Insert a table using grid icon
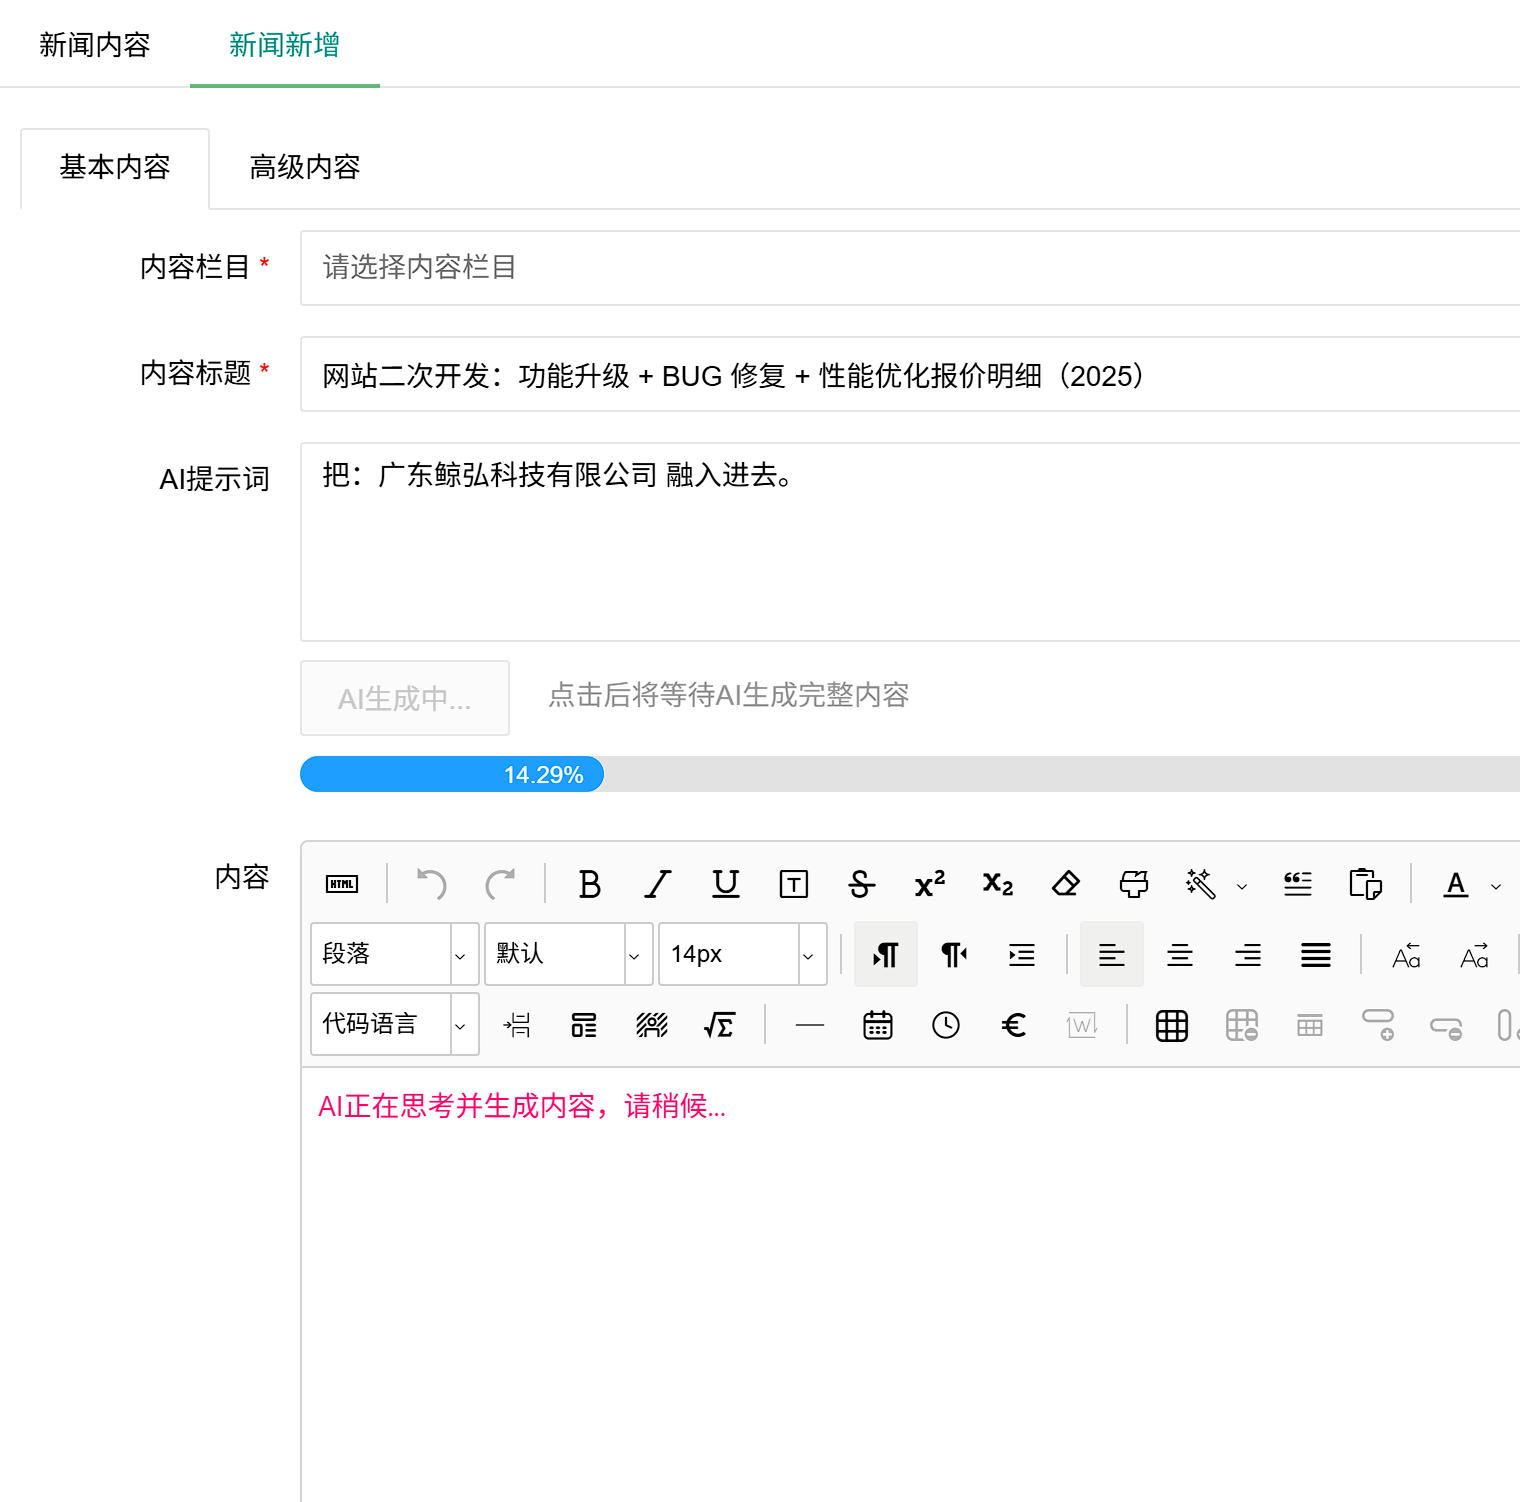Screen dimensions: 1520x1502 tap(1171, 1025)
